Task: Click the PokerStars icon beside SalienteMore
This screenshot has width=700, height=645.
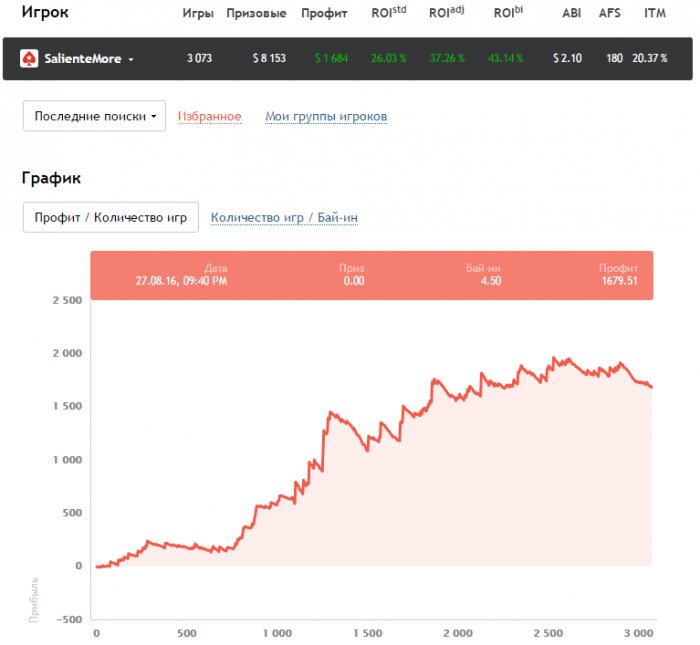Action: pos(29,59)
